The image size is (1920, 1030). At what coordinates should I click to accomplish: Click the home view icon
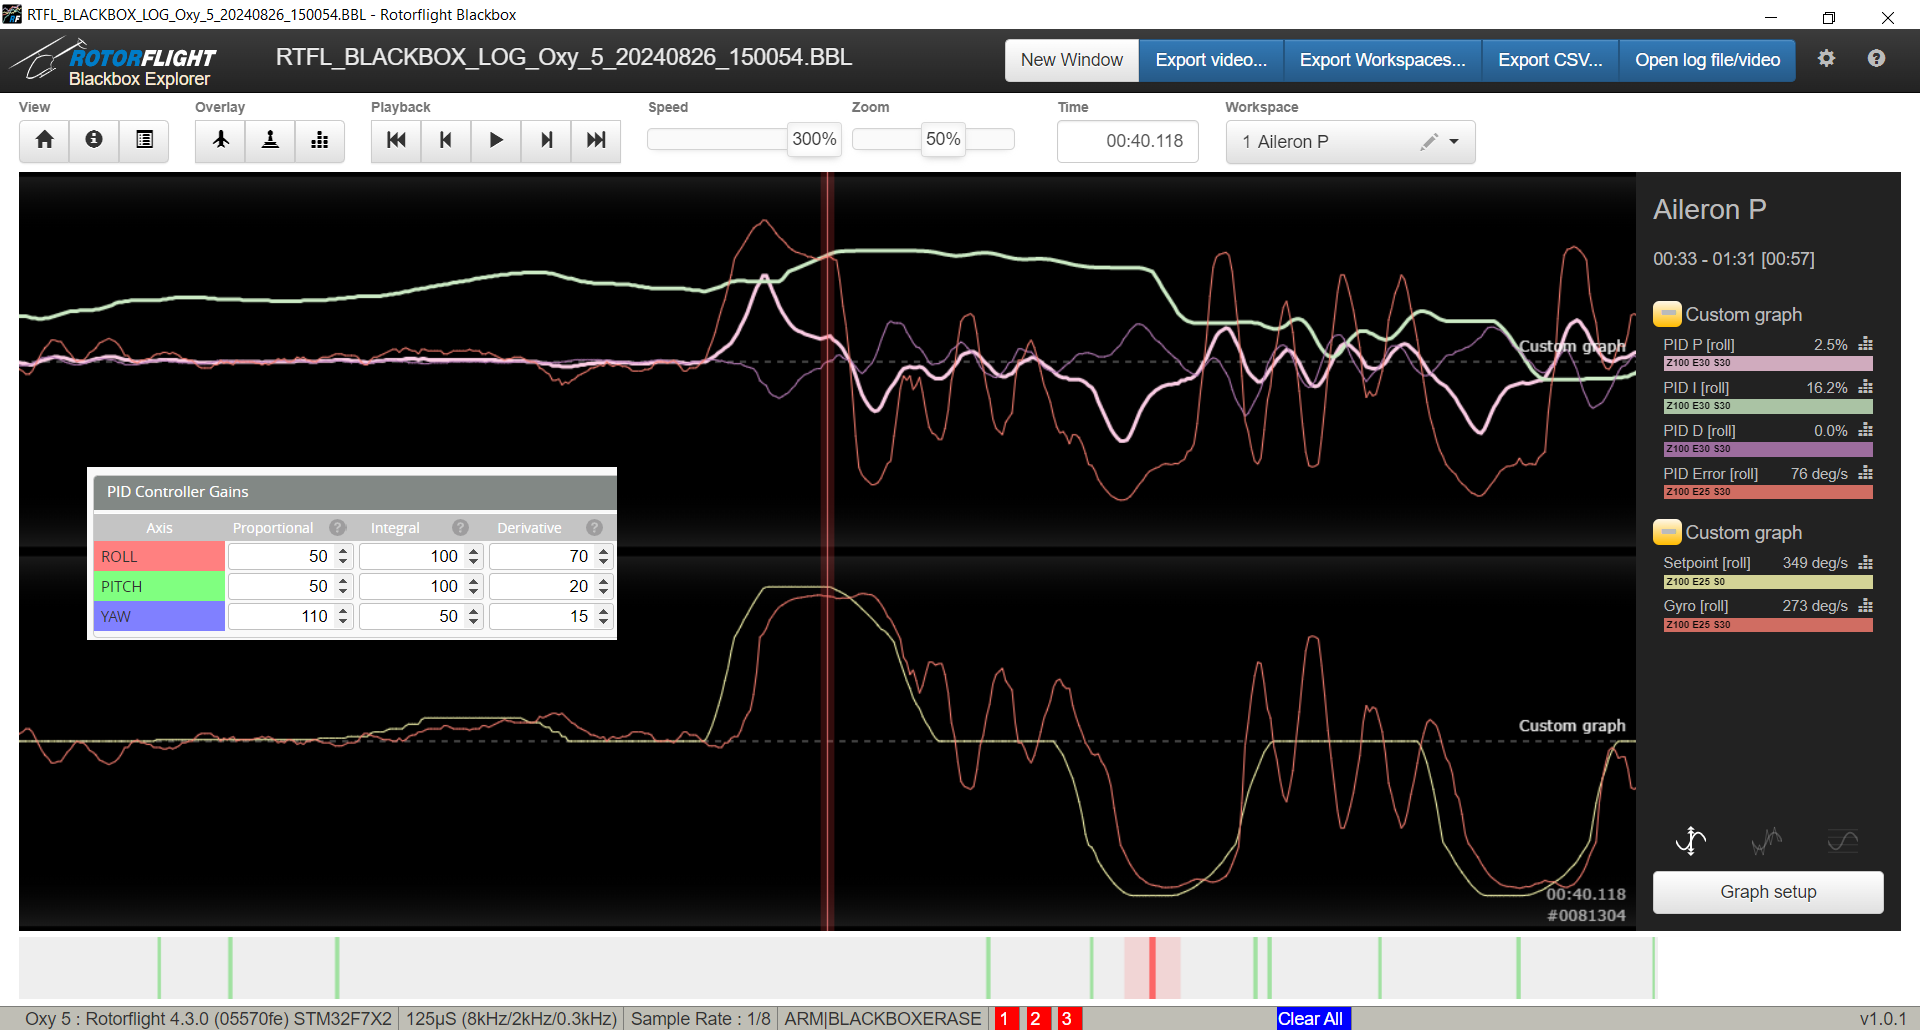coord(44,140)
